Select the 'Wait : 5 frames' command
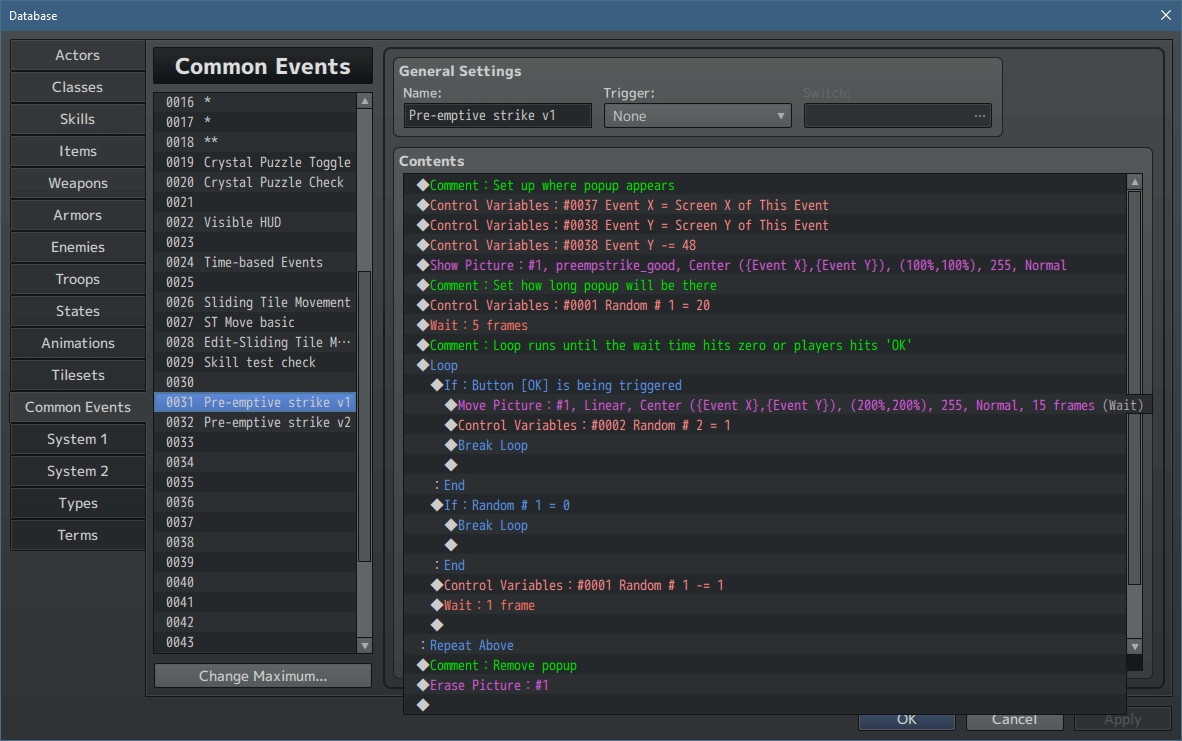This screenshot has width=1182, height=741. pyautogui.click(x=764, y=326)
